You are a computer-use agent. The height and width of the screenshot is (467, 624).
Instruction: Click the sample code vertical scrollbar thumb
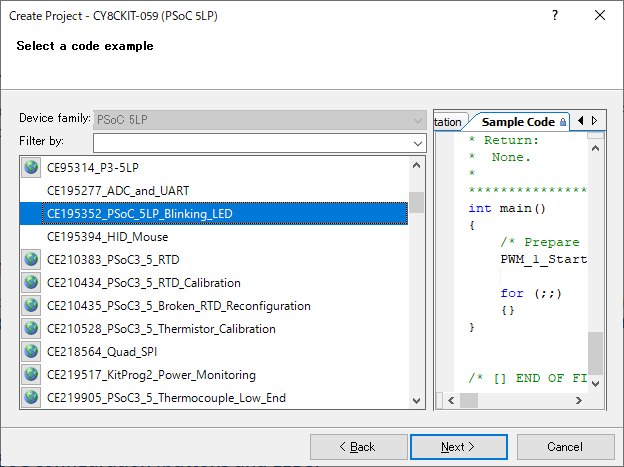[x=596, y=353]
